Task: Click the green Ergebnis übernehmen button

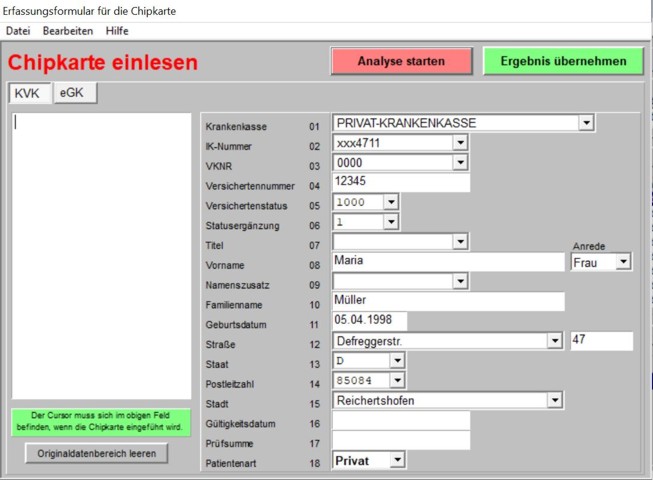Action: (x=563, y=61)
